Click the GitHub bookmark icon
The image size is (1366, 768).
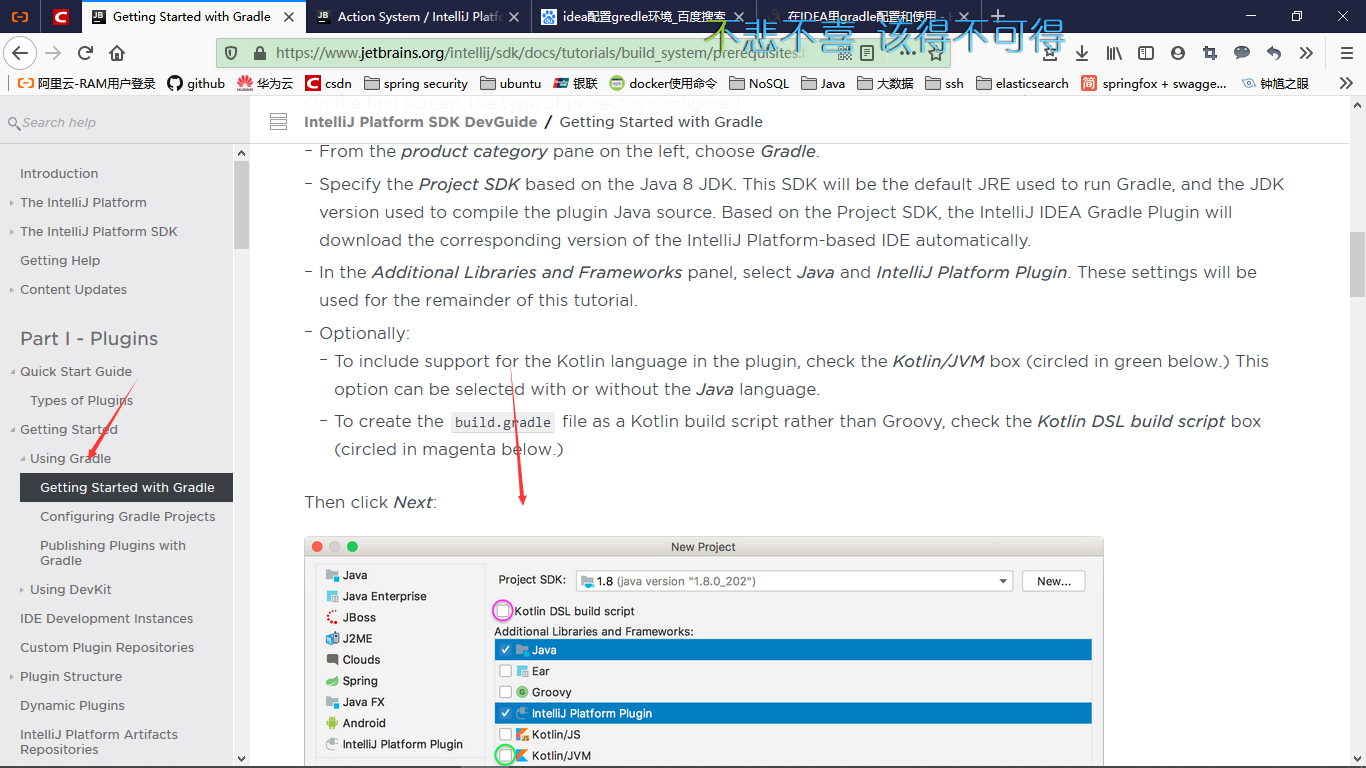point(173,83)
